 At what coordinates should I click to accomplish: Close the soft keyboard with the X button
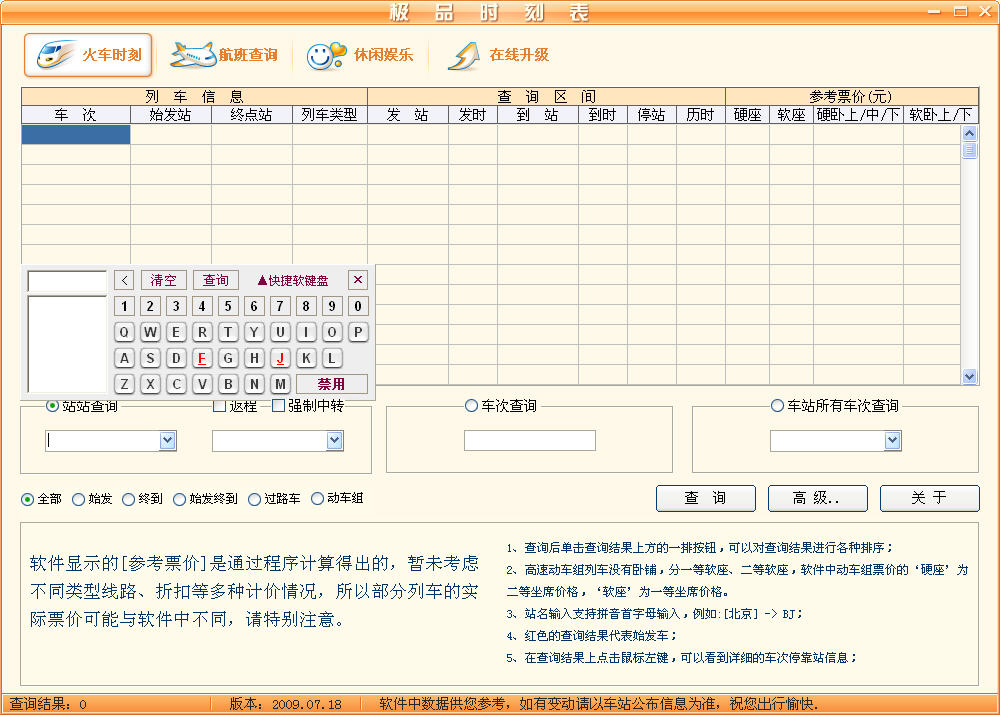pyautogui.click(x=357, y=280)
